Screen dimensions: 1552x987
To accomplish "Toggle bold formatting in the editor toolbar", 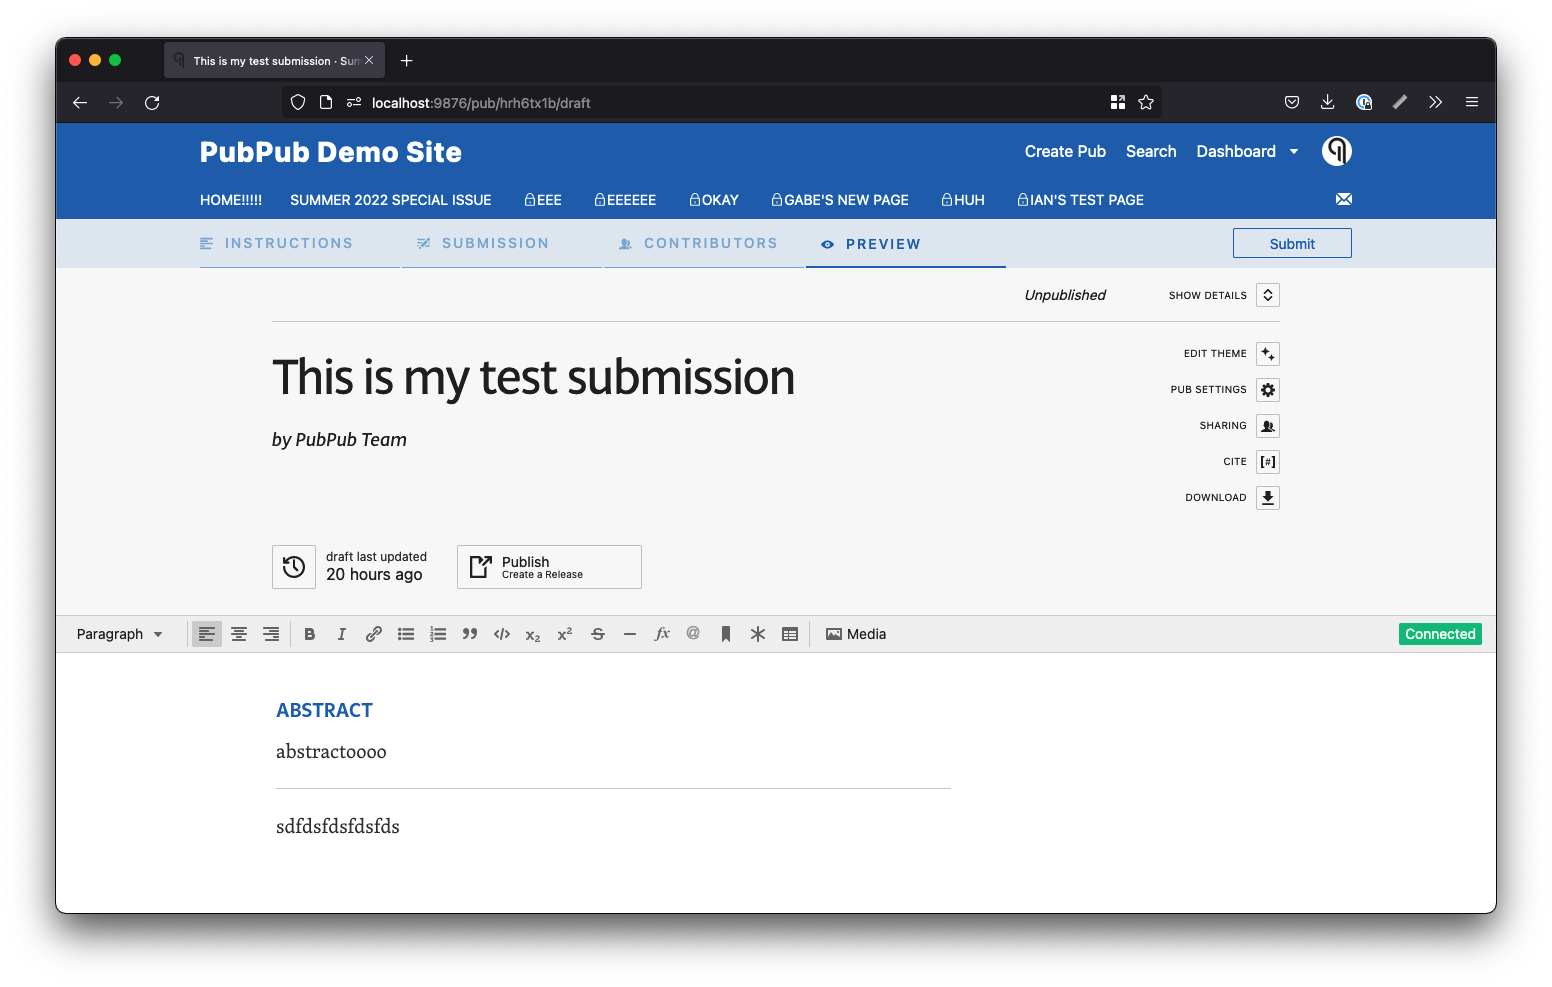I will [x=309, y=633].
